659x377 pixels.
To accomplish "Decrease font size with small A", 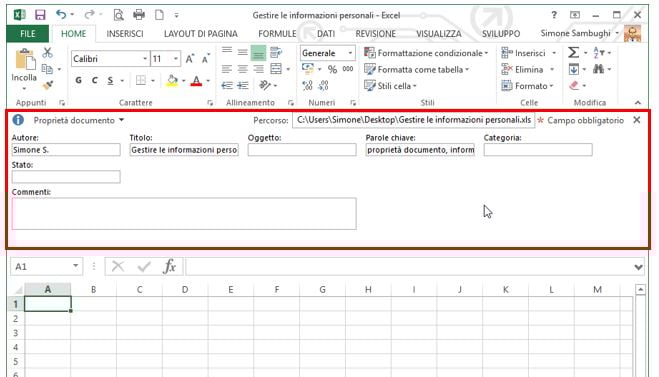I will [205, 59].
